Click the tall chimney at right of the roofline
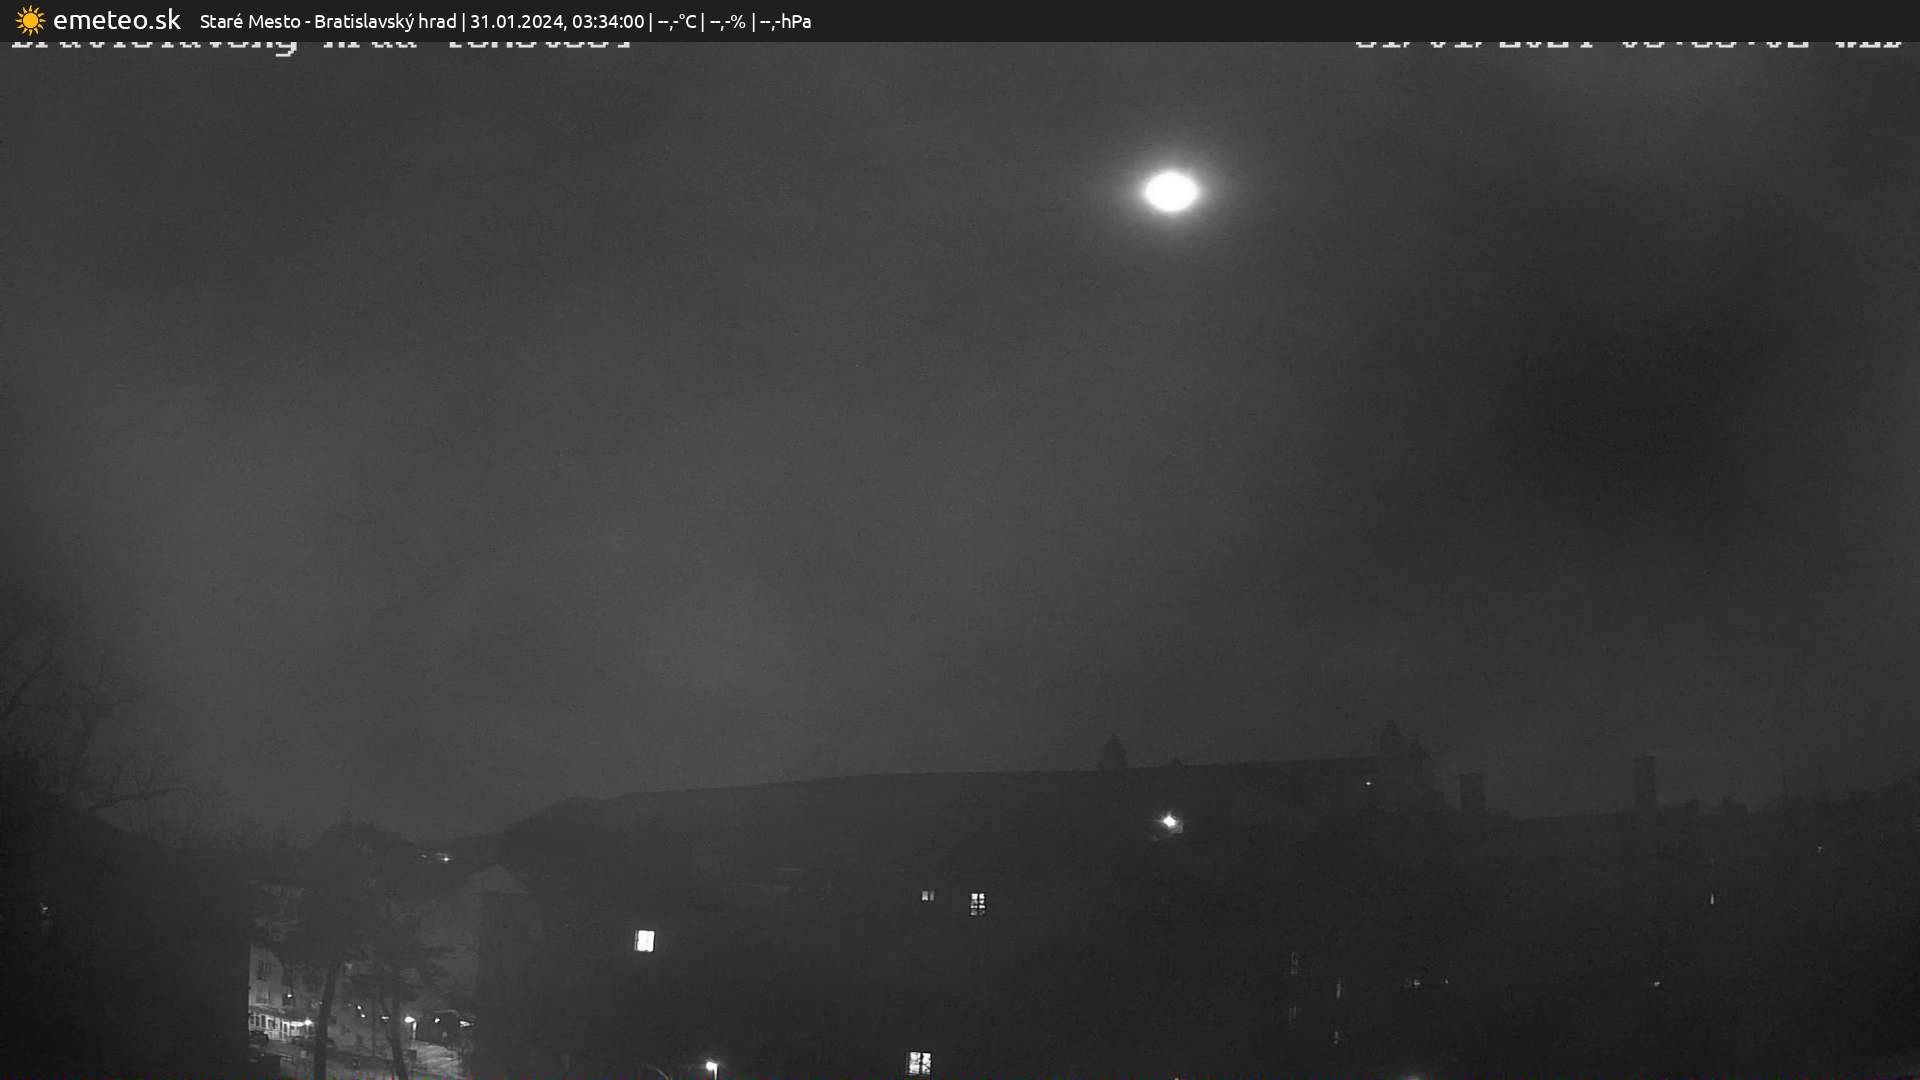Image resolution: width=1920 pixels, height=1080 pixels. tap(1644, 782)
